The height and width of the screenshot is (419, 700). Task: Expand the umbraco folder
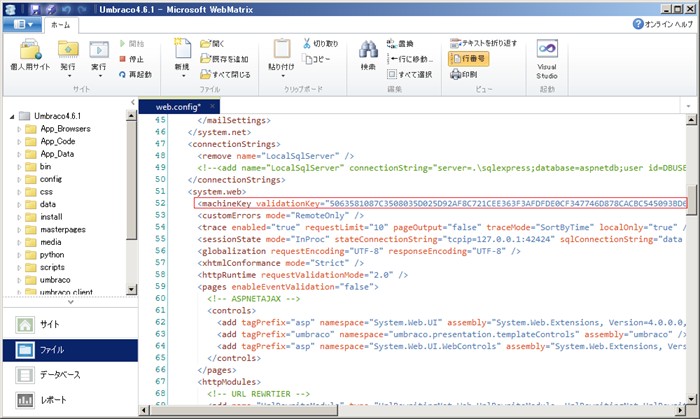19,280
